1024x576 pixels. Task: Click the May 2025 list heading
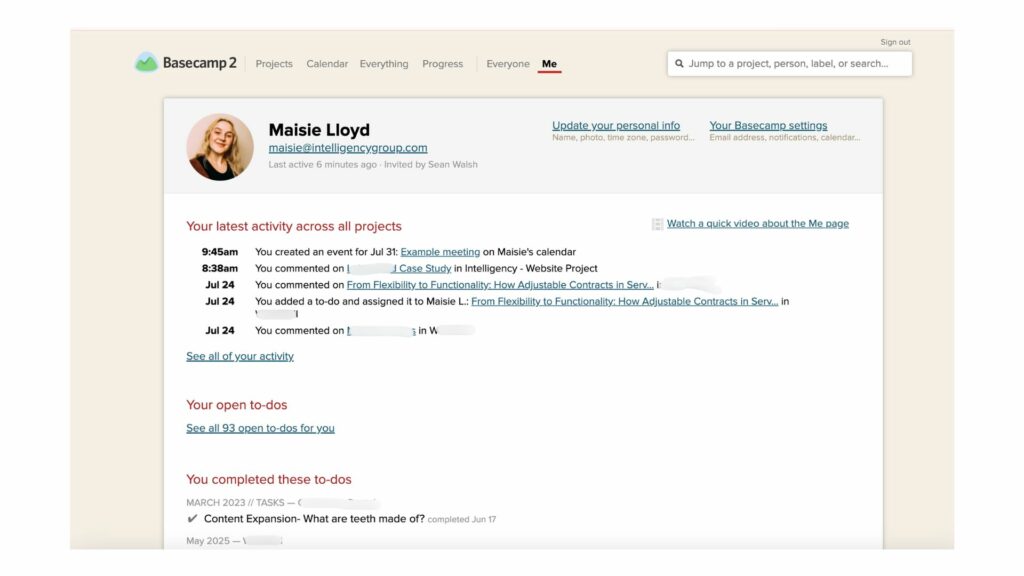pos(208,541)
